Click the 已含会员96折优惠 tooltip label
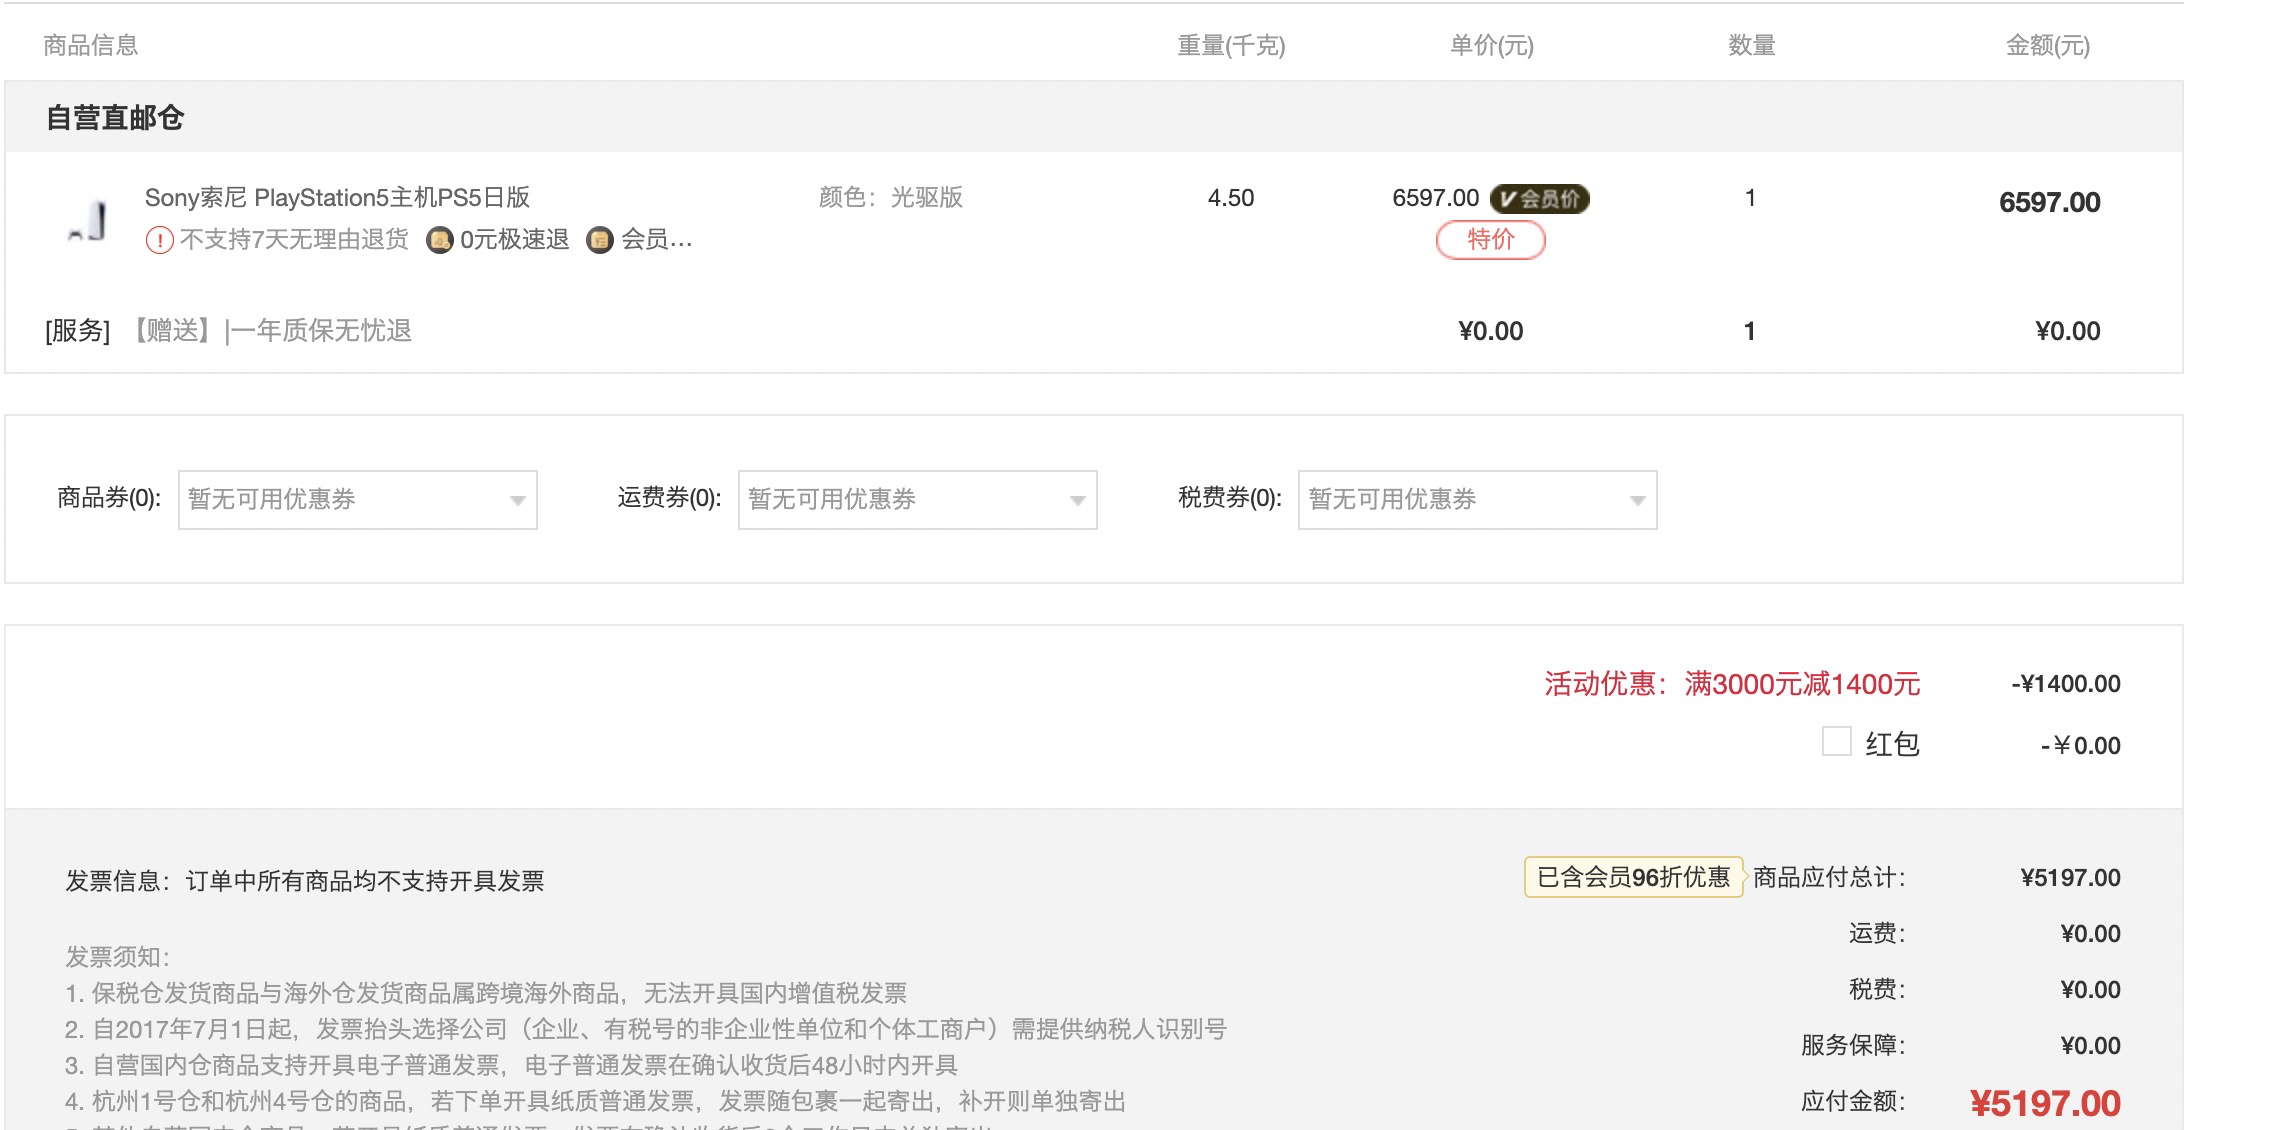 coord(1634,877)
